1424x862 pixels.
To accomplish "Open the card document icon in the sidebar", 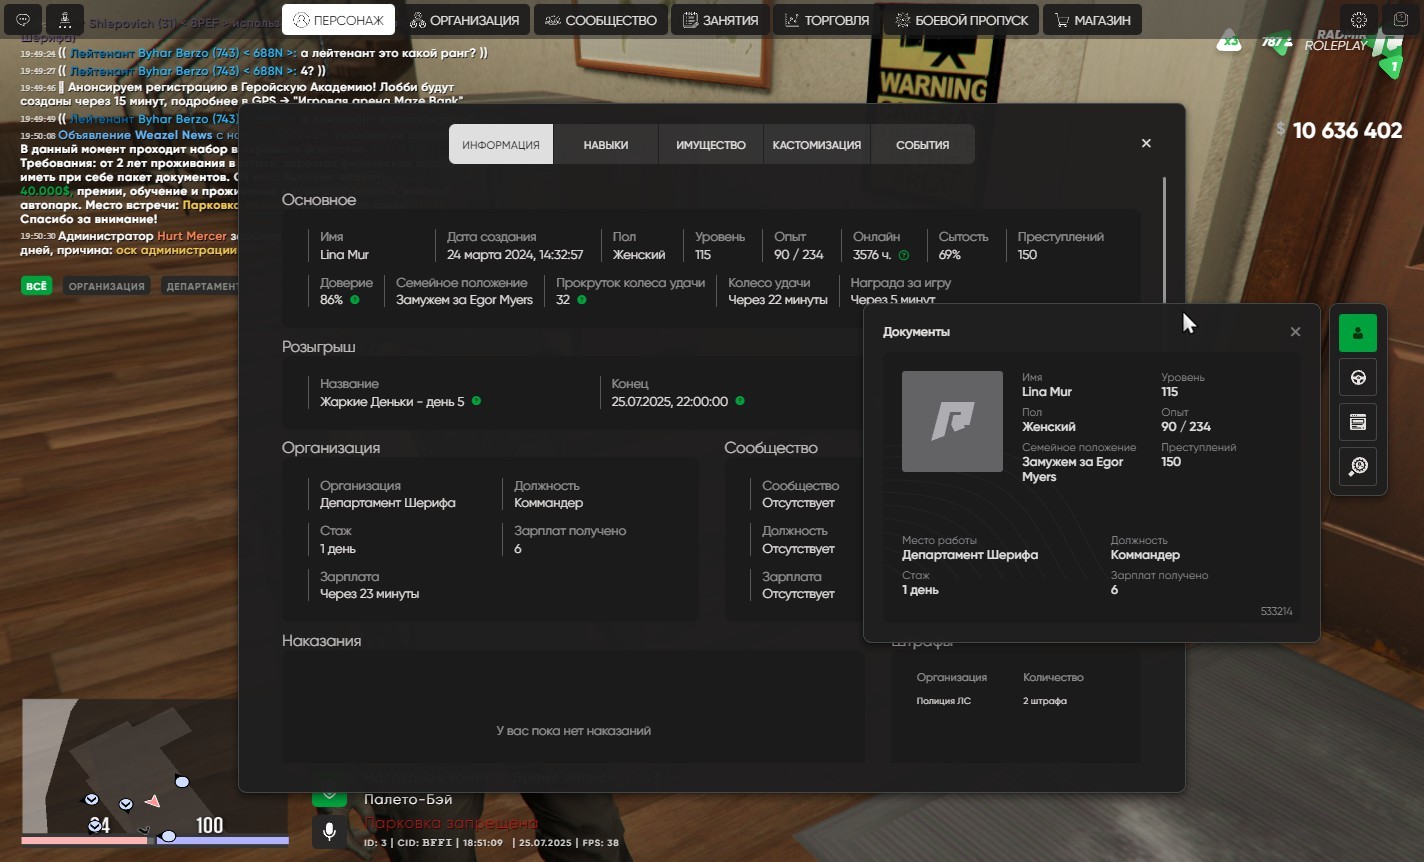I will point(1358,422).
